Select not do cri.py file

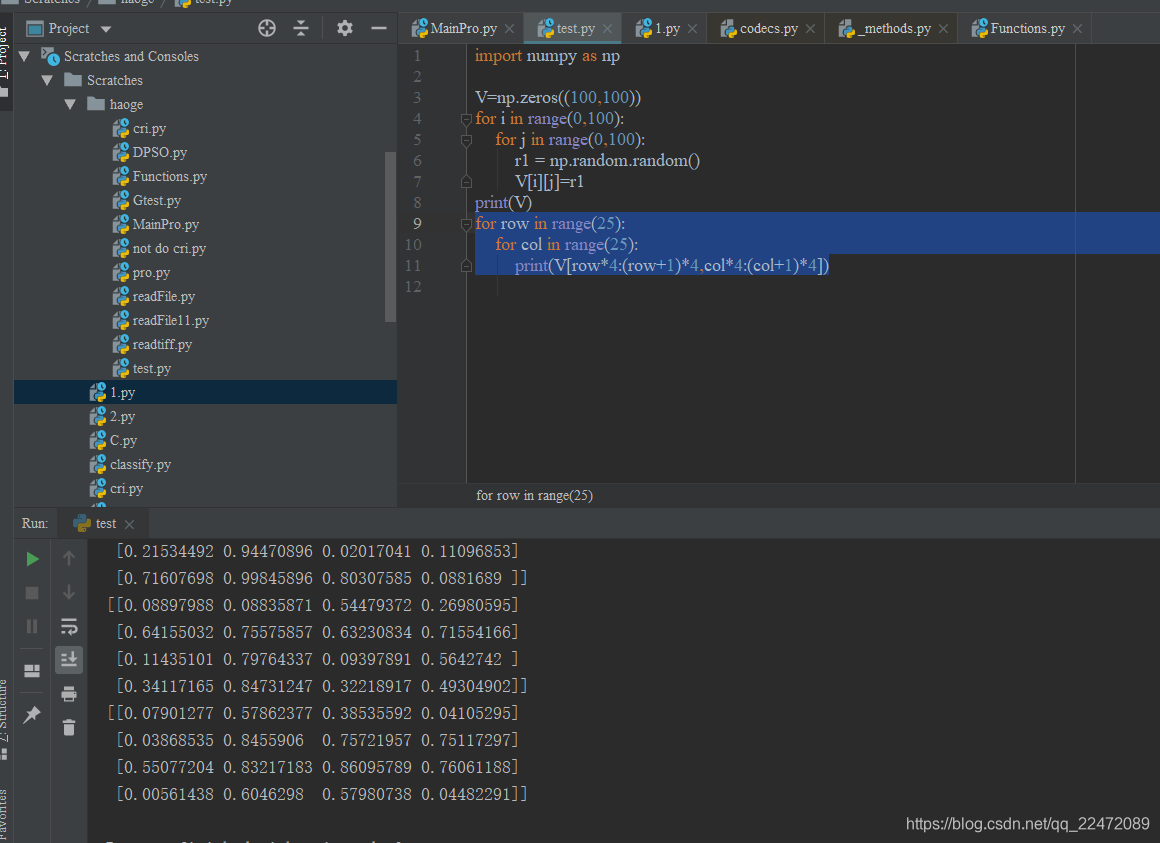169,248
